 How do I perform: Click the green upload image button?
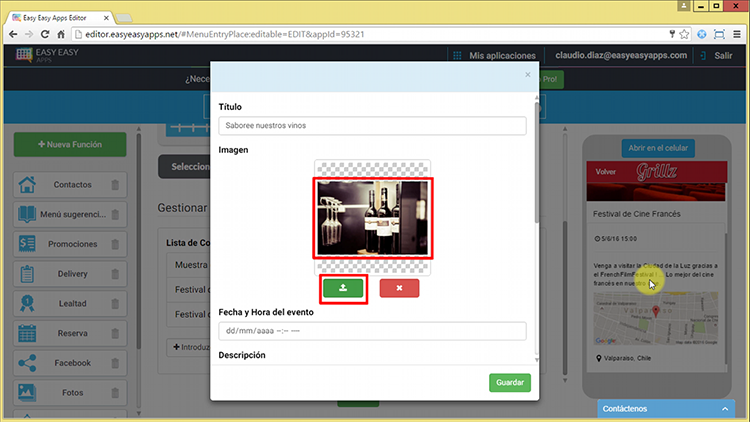(343, 288)
